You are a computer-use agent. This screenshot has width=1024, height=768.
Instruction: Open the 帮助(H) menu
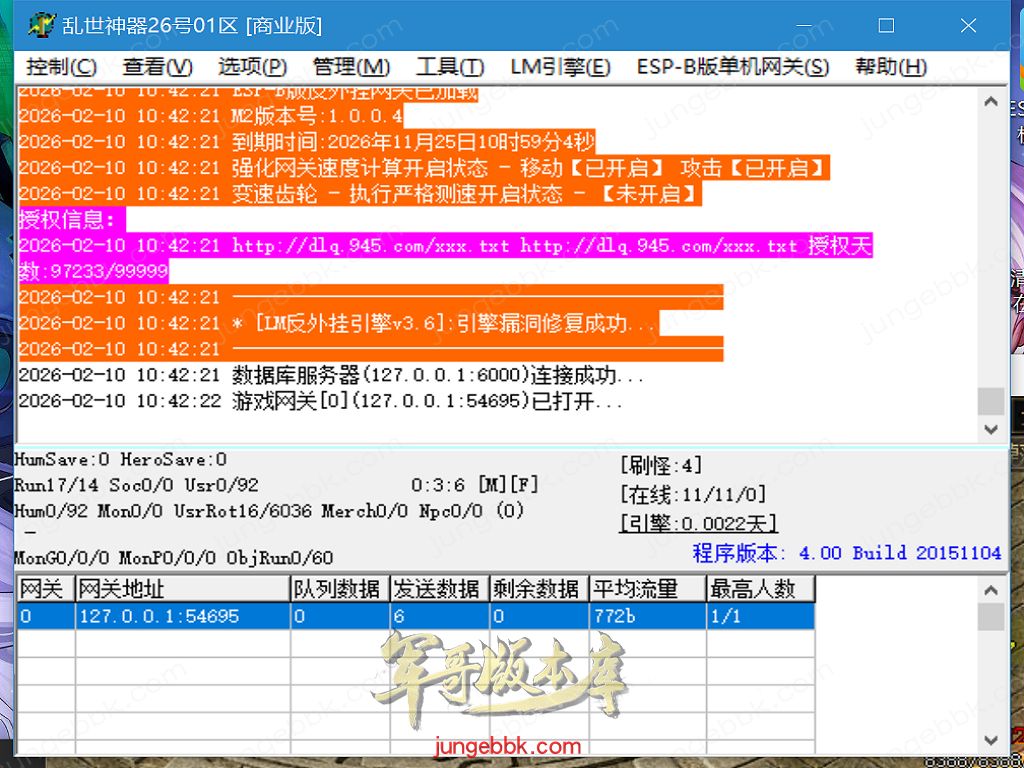(x=890, y=67)
